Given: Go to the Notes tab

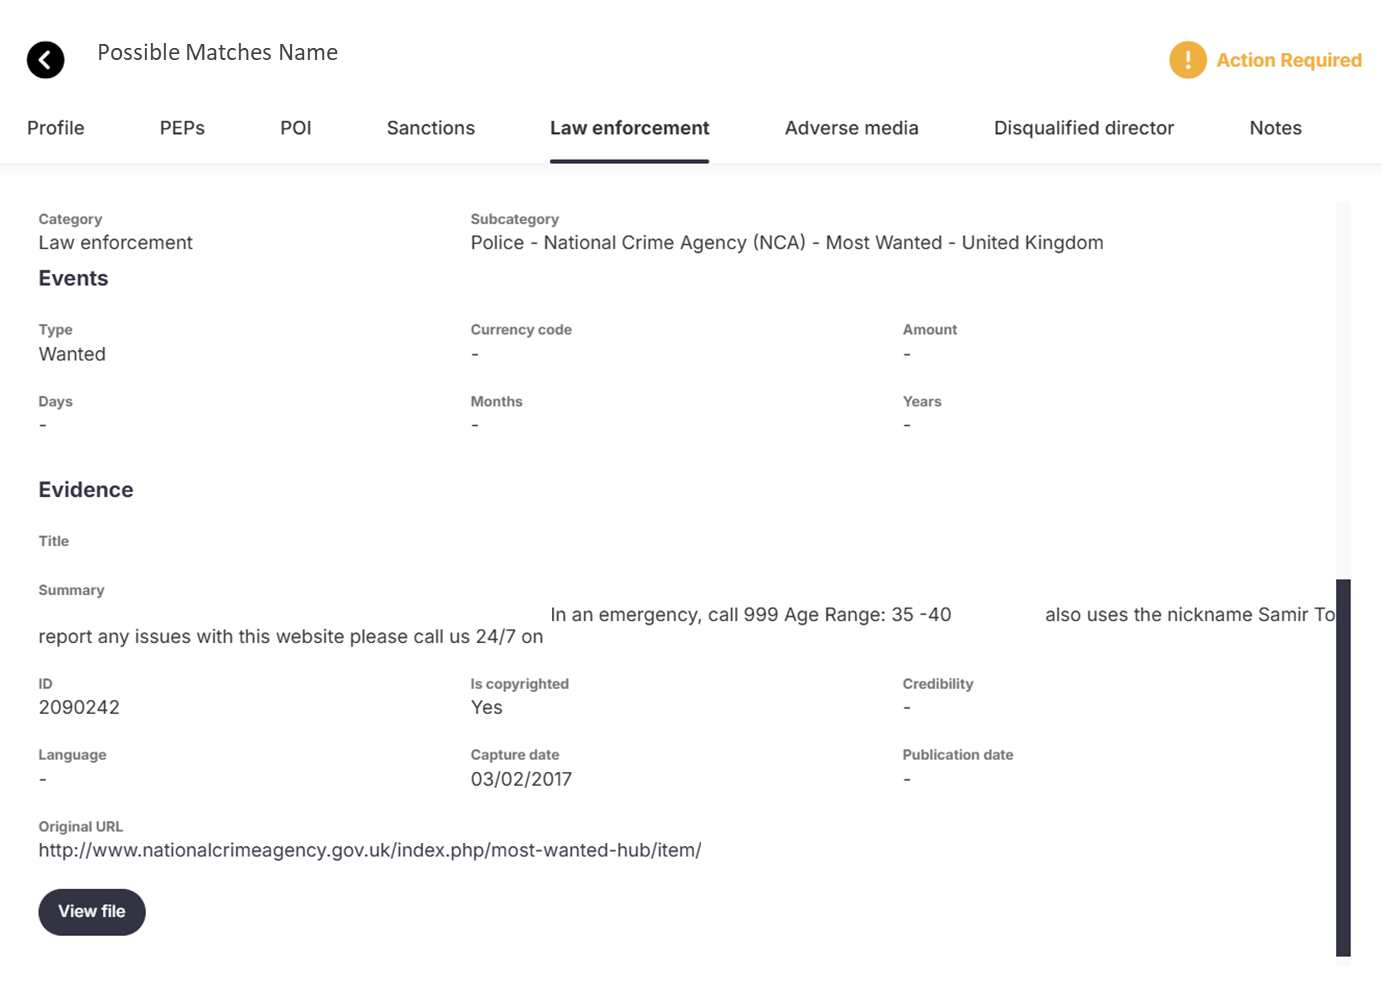Looking at the screenshot, I should point(1276,128).
